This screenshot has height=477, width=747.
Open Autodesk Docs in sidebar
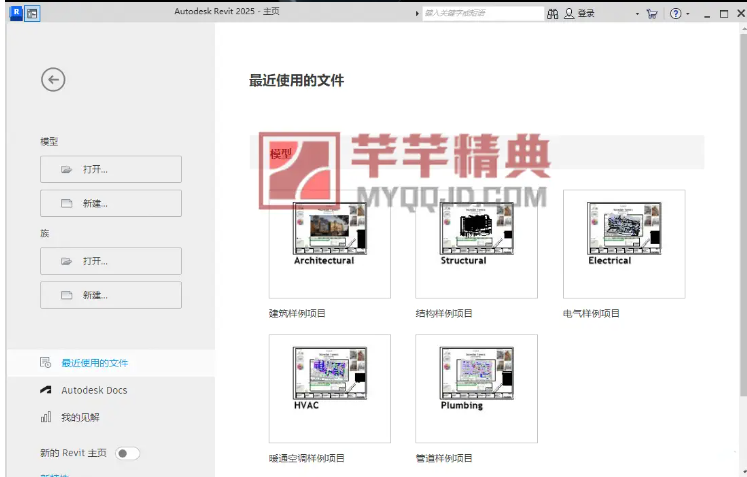(x=94, y=390)
